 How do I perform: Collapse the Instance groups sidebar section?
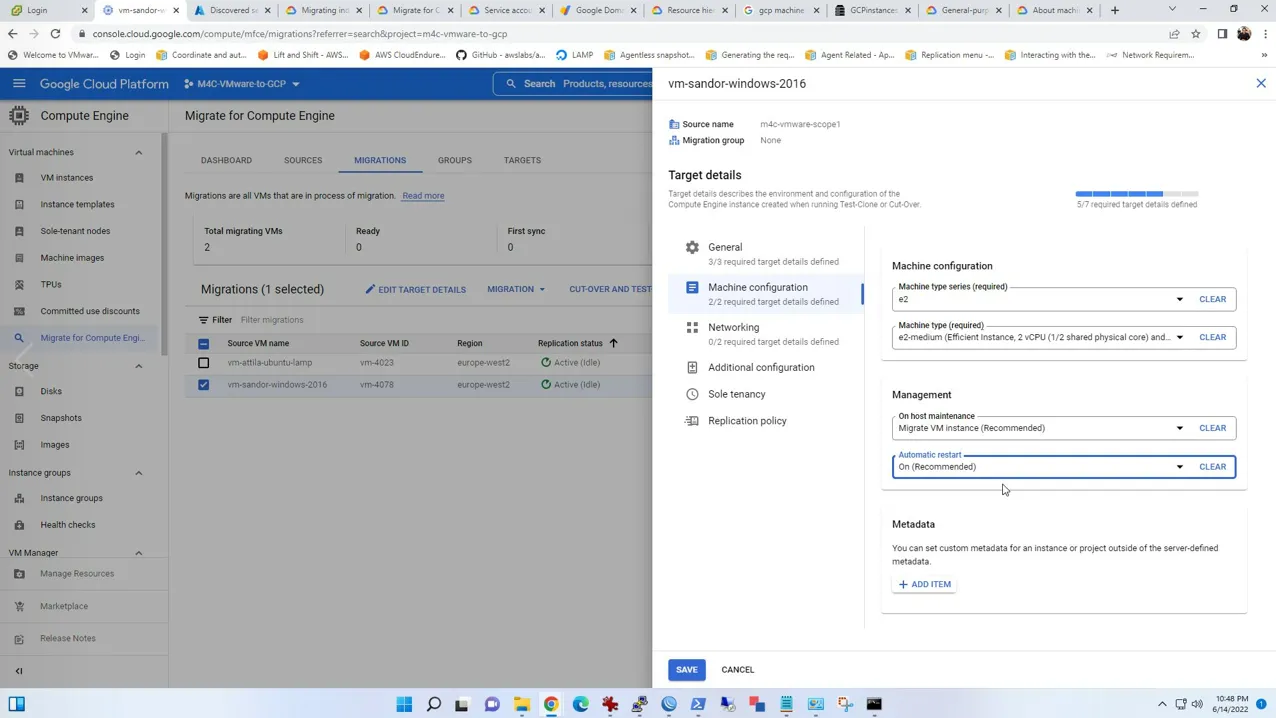139,473
